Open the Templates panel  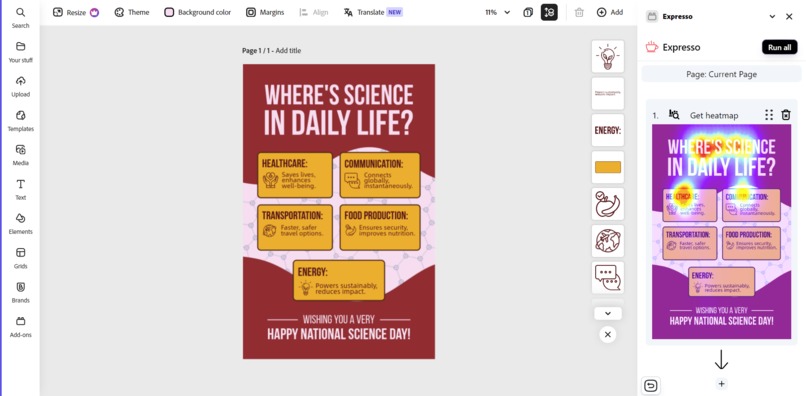[21, 121]
